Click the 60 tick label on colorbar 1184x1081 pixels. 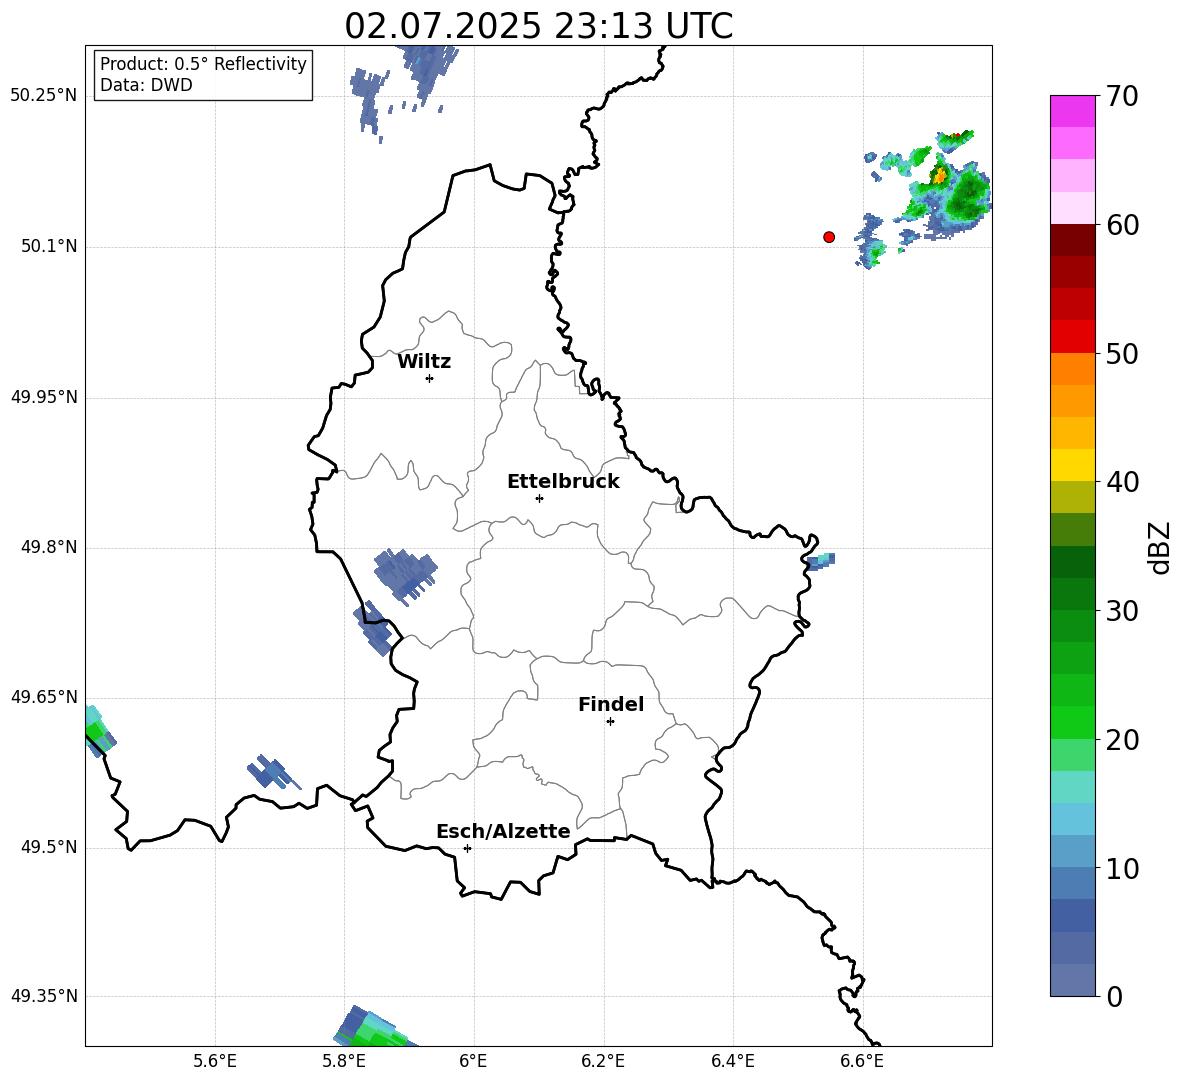pos(1122,225)
